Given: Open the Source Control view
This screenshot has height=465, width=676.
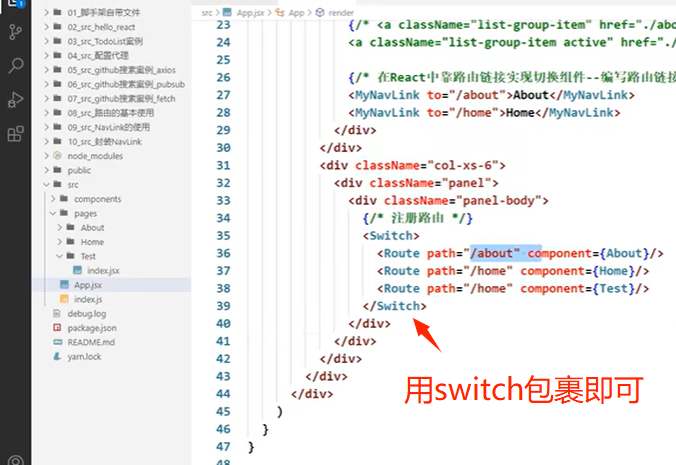Looking at the screenshot, I should [16, 32].
